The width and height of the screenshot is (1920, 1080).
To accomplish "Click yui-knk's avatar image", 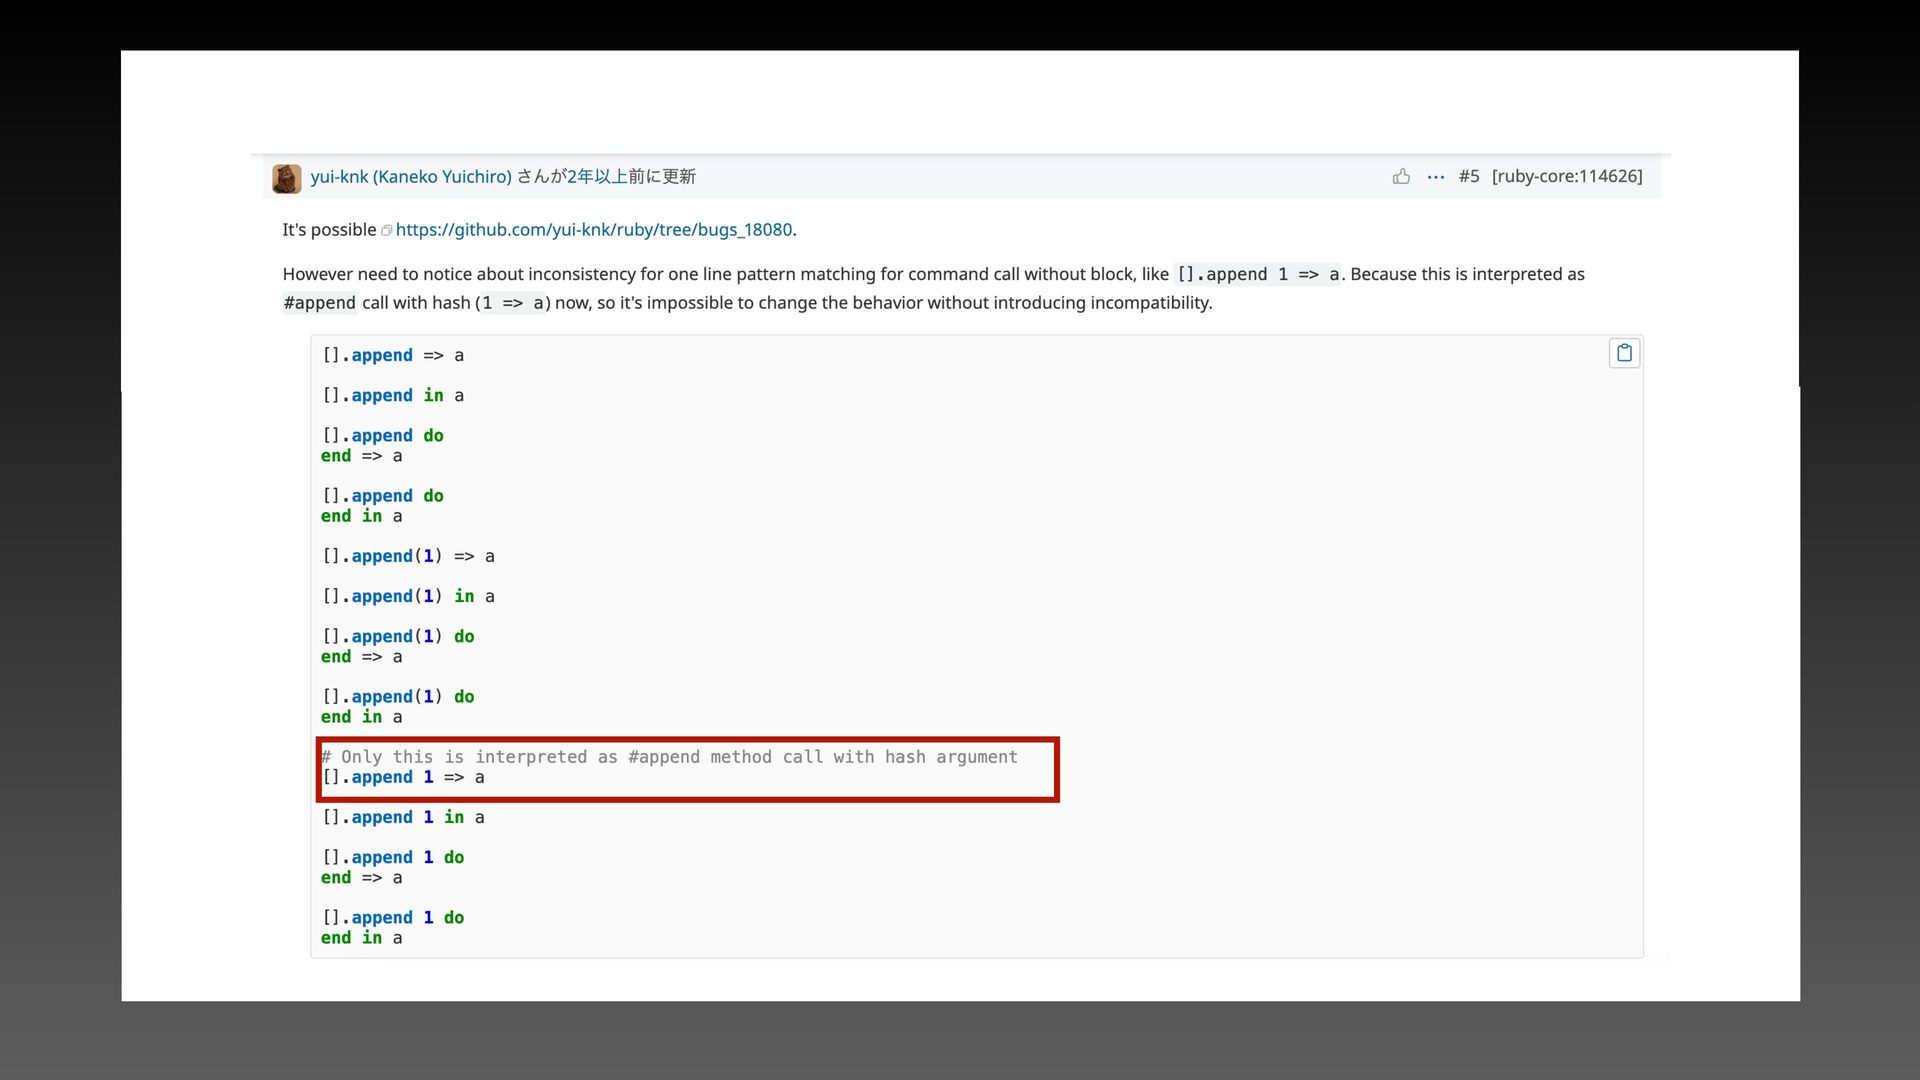I will [287, 178].
